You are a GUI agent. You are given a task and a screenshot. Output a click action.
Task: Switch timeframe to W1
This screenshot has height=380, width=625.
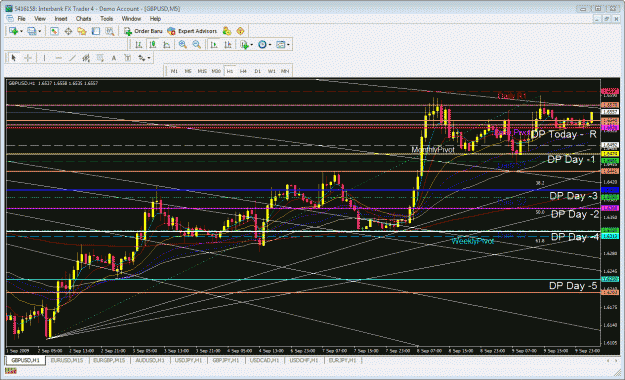(271, 71)
